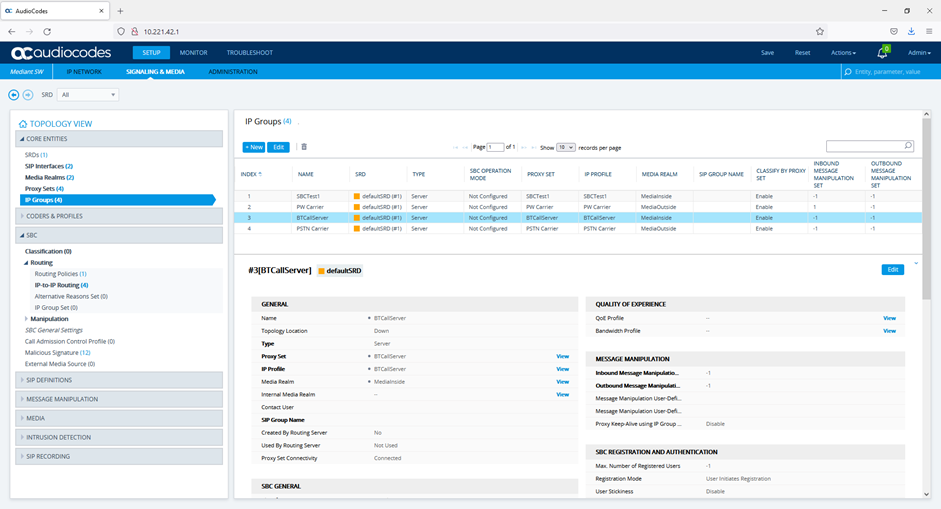Screen dimensions: 941x509
Task: Click the table search magnifier icon
Action: click(908, 145)
